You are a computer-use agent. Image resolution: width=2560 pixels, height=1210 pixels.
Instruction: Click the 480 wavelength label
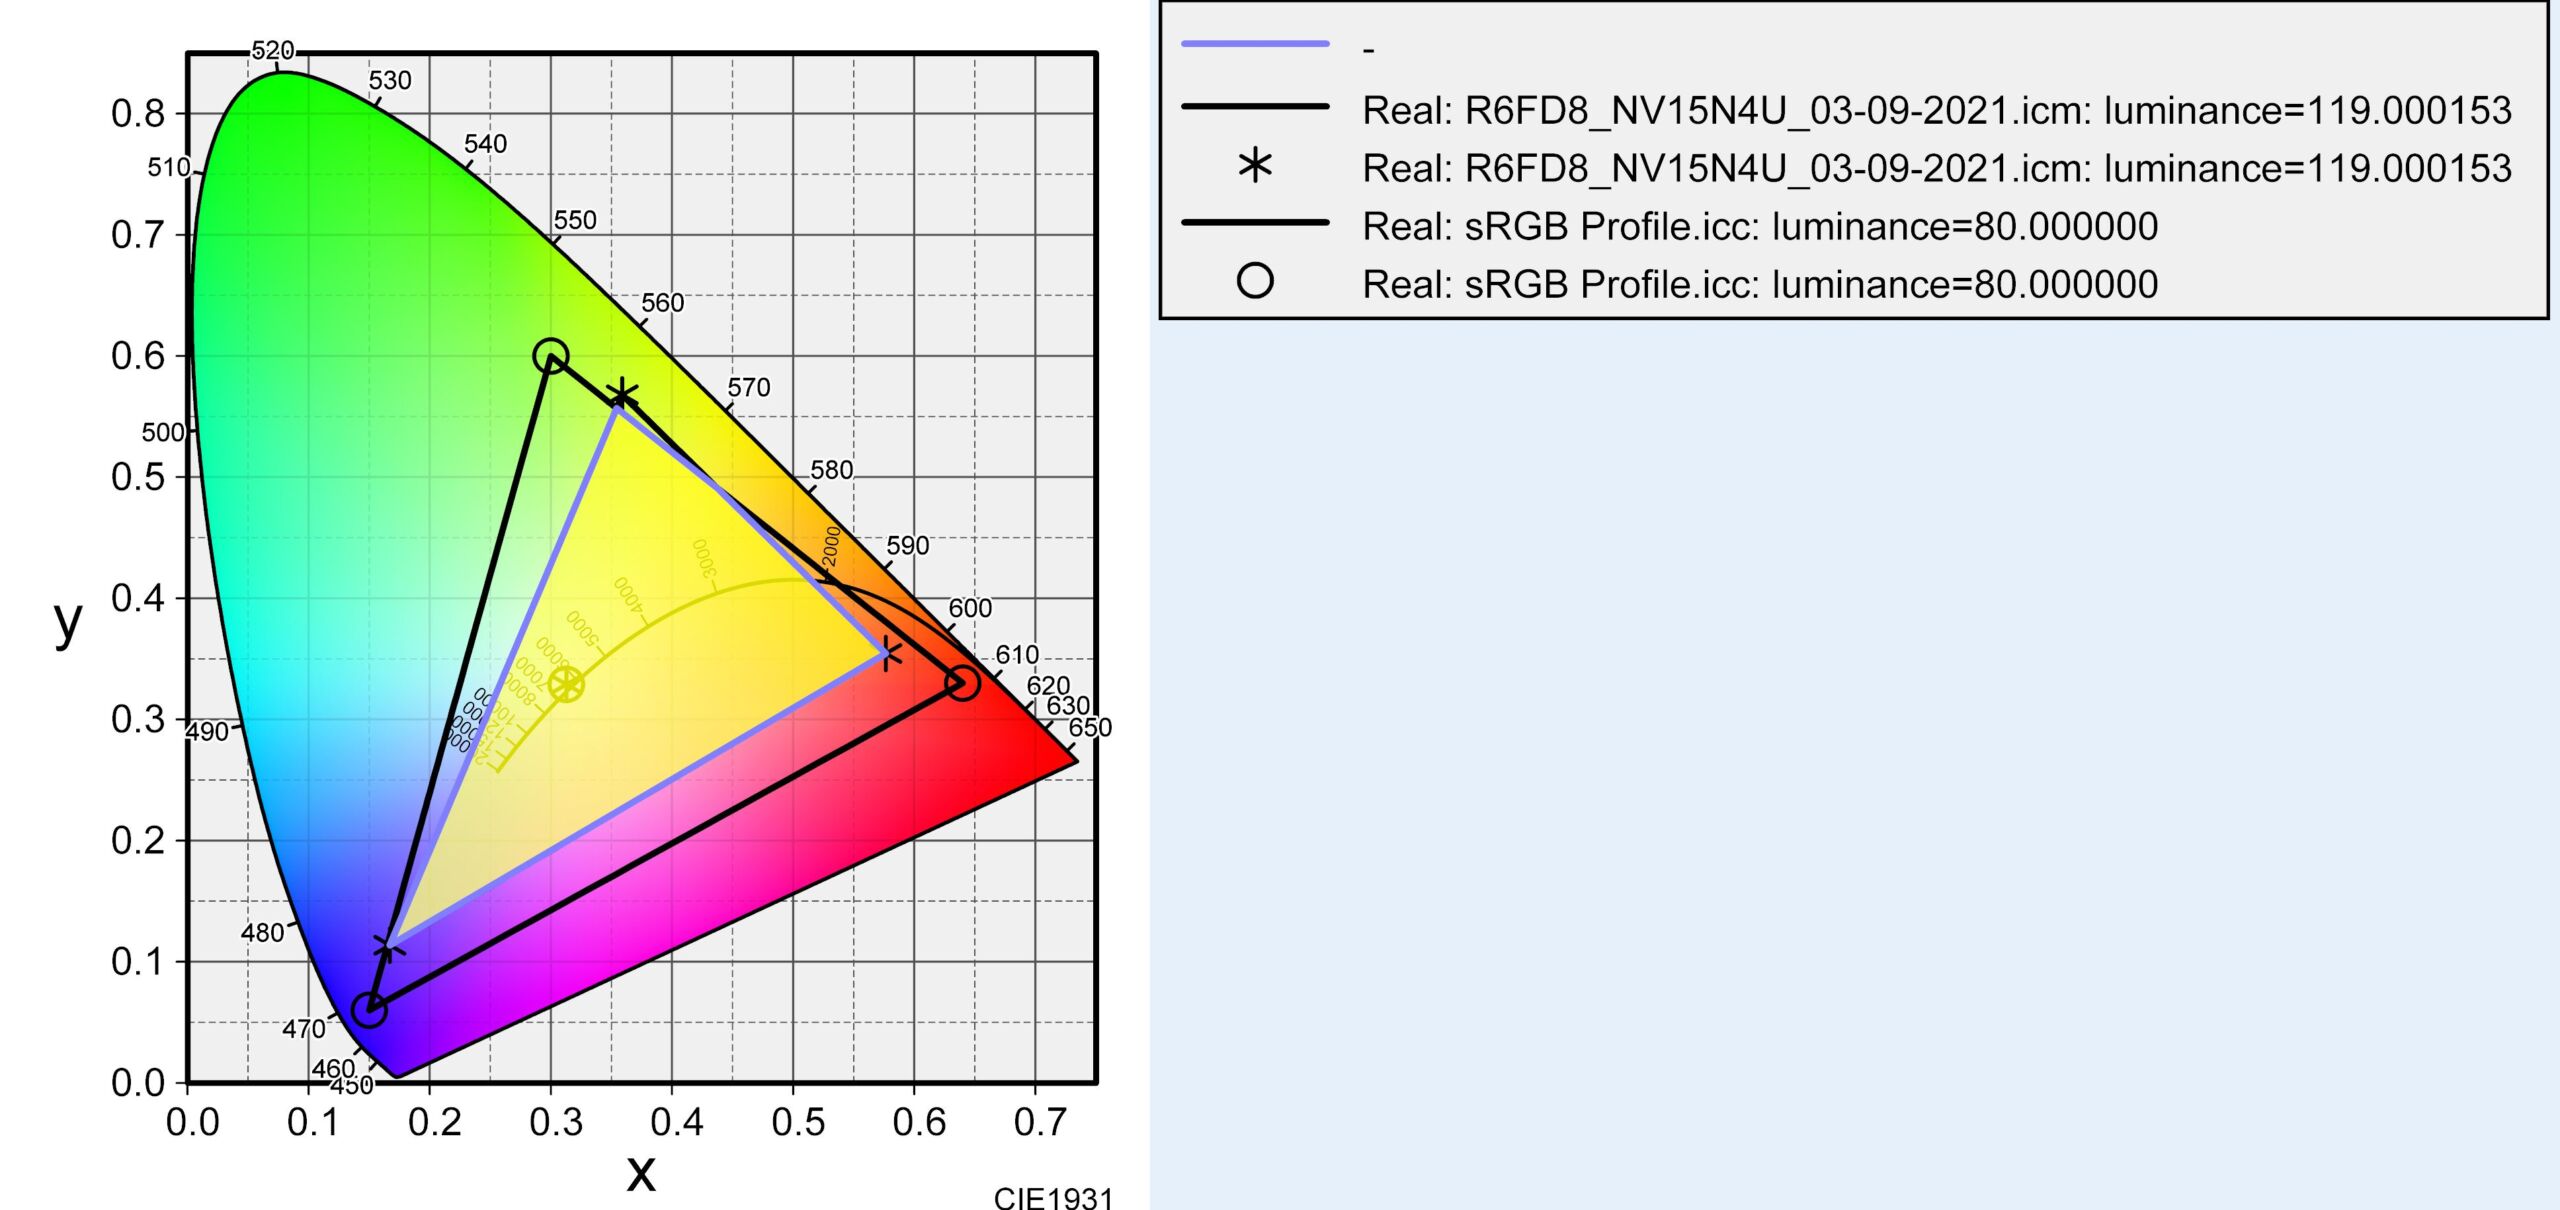pos(263,933)
